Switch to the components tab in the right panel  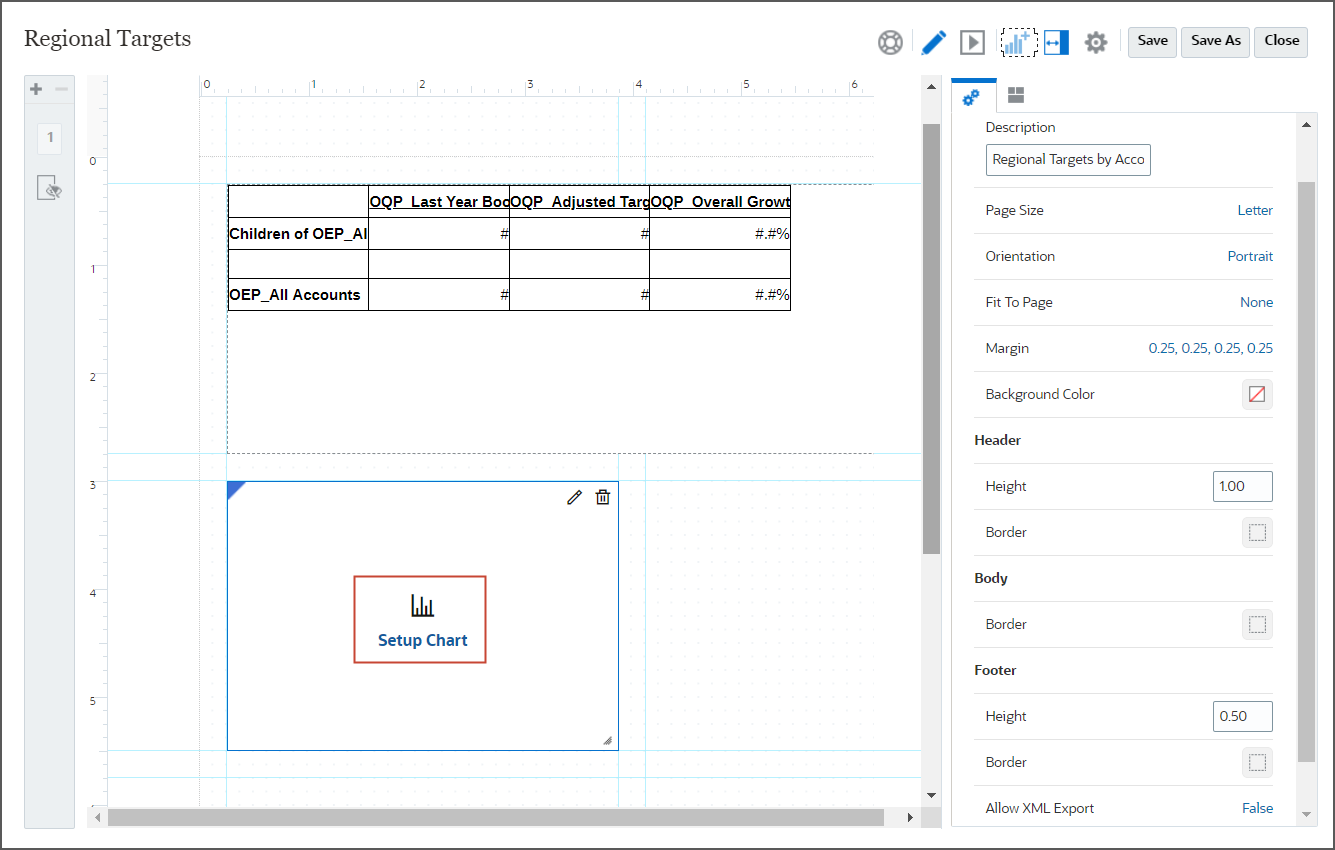[x=1015, y=94]
